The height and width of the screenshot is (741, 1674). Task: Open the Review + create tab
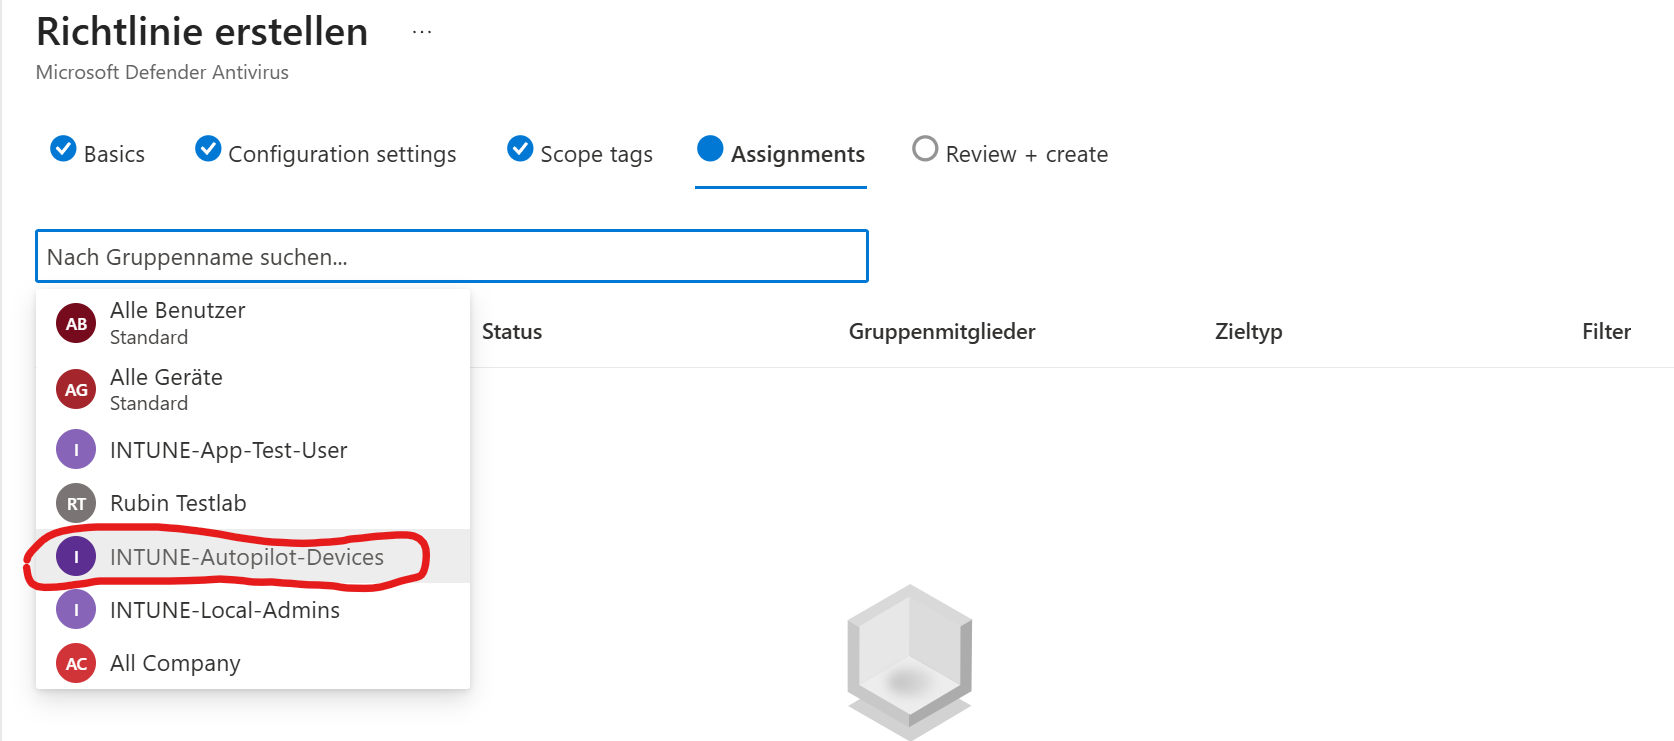(x=1026, y=154)
